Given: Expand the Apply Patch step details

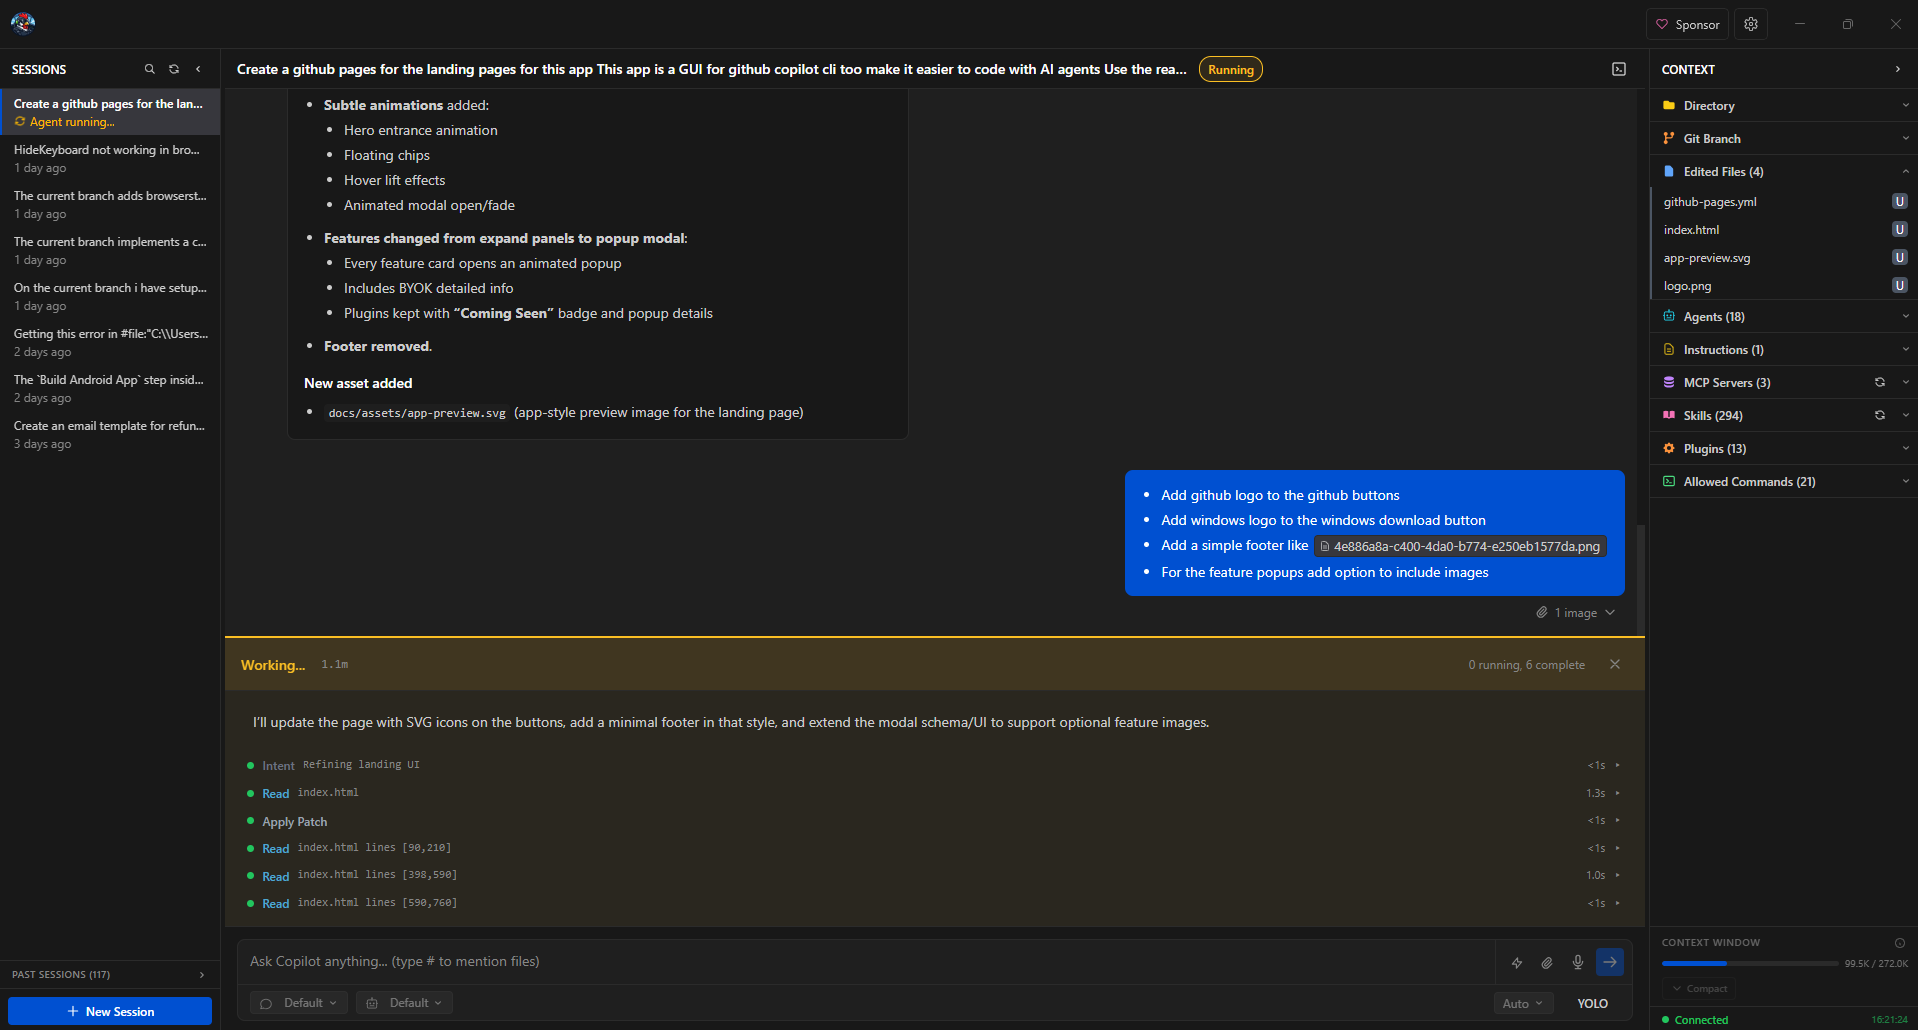Looking at the screenshot, I should (x=935, y=821).
